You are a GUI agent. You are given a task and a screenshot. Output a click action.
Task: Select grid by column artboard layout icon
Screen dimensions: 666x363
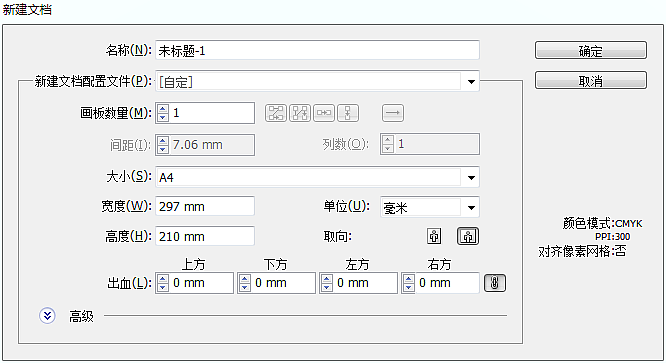pos(300,113)
